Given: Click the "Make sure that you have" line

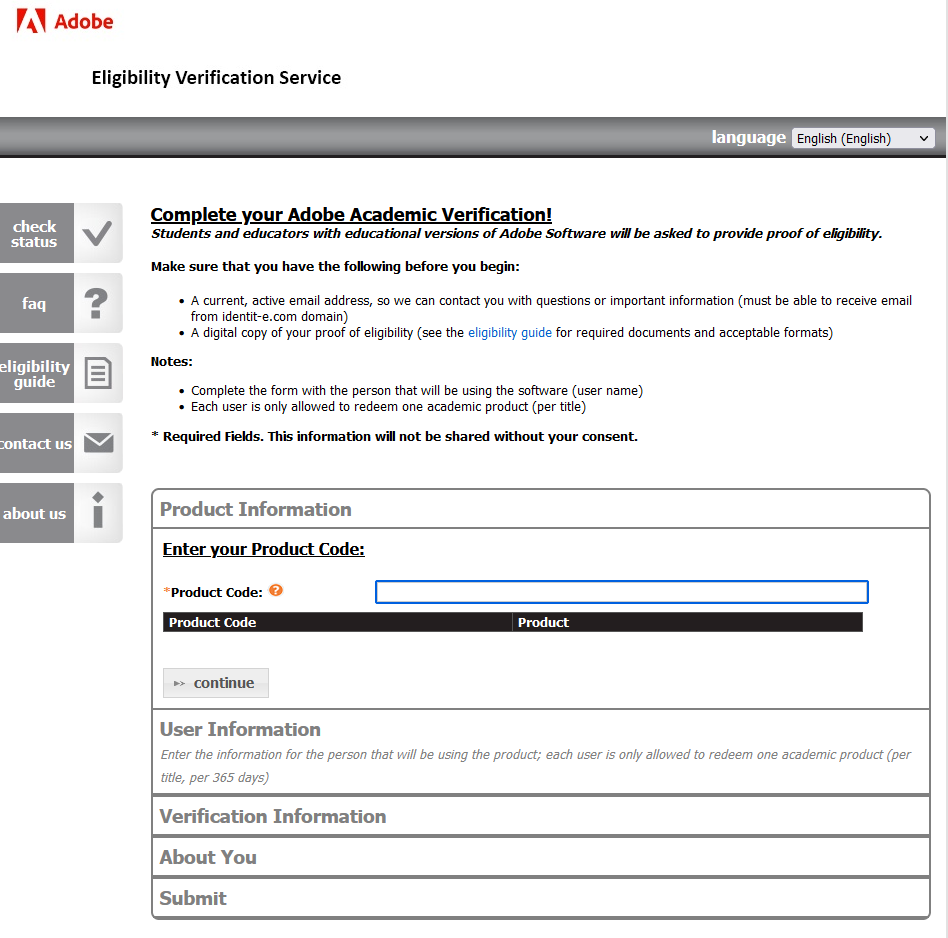Looking at the screenshot, I should click(335, 267).
